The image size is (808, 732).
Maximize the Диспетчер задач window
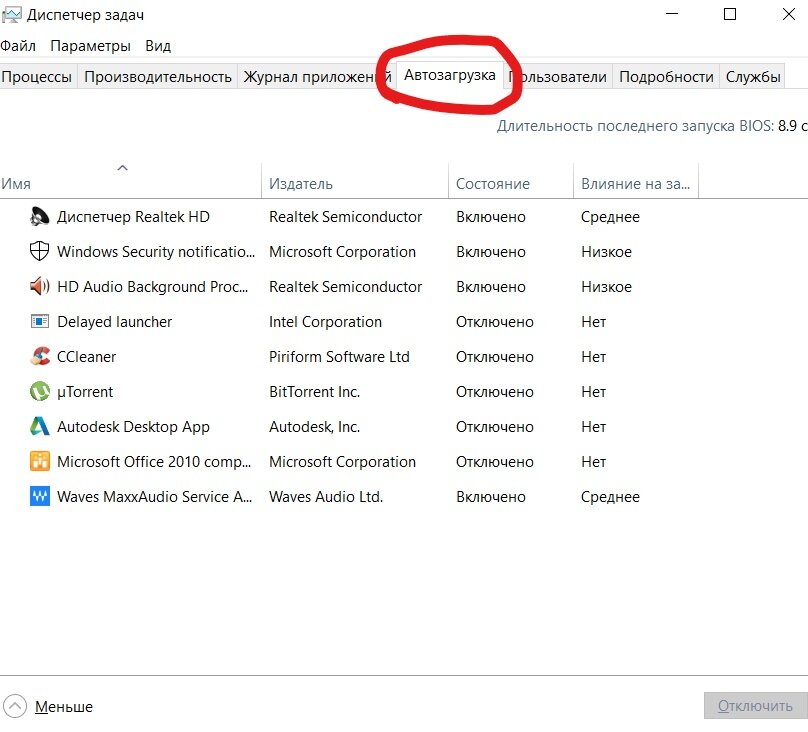tap(730, 14)
